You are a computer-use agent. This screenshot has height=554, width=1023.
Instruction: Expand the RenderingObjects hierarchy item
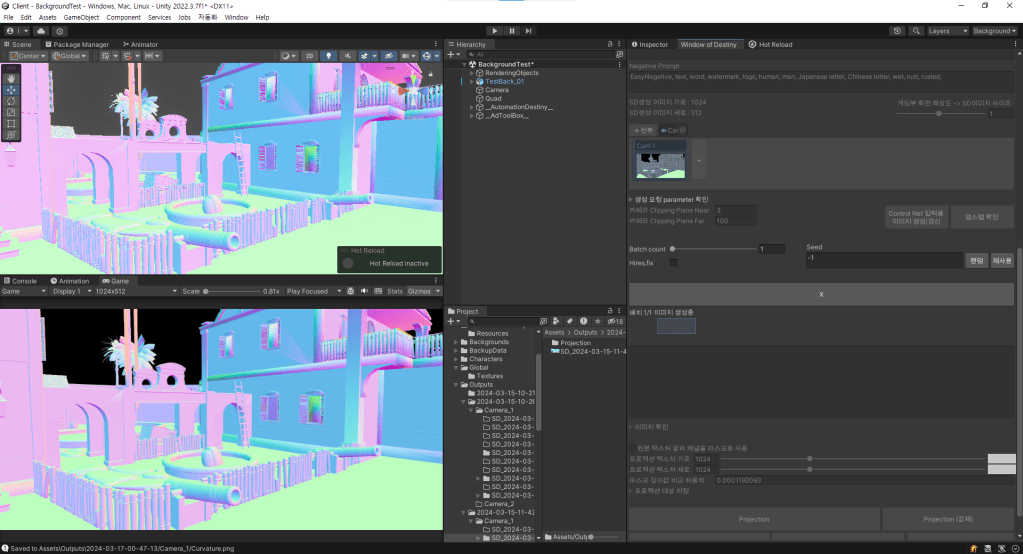coord(471,73)
